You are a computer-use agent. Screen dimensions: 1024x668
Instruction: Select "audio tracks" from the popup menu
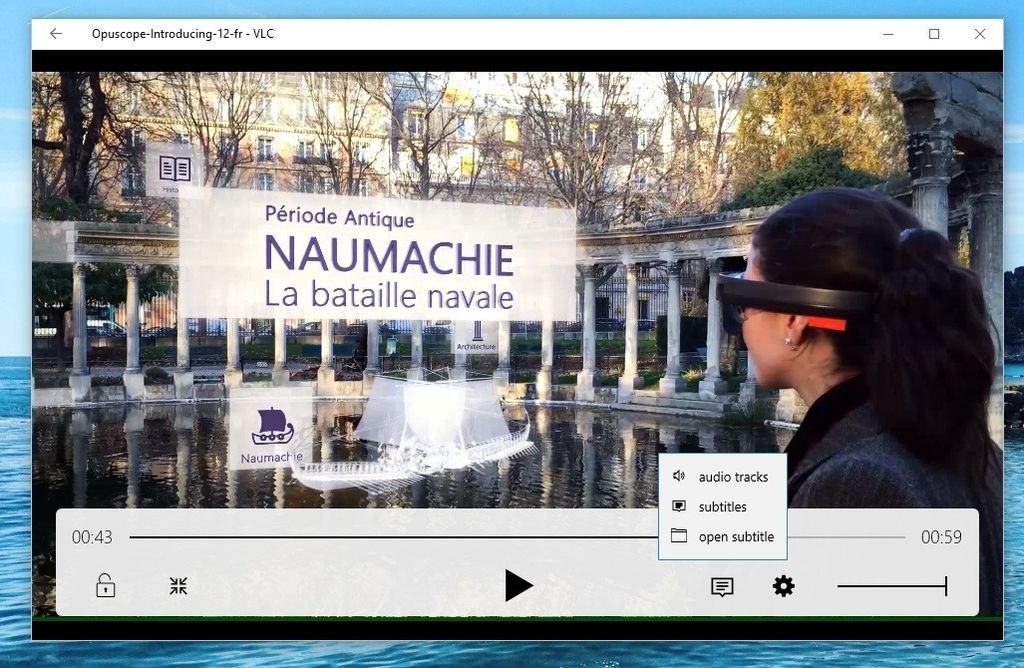click(732, 477)
